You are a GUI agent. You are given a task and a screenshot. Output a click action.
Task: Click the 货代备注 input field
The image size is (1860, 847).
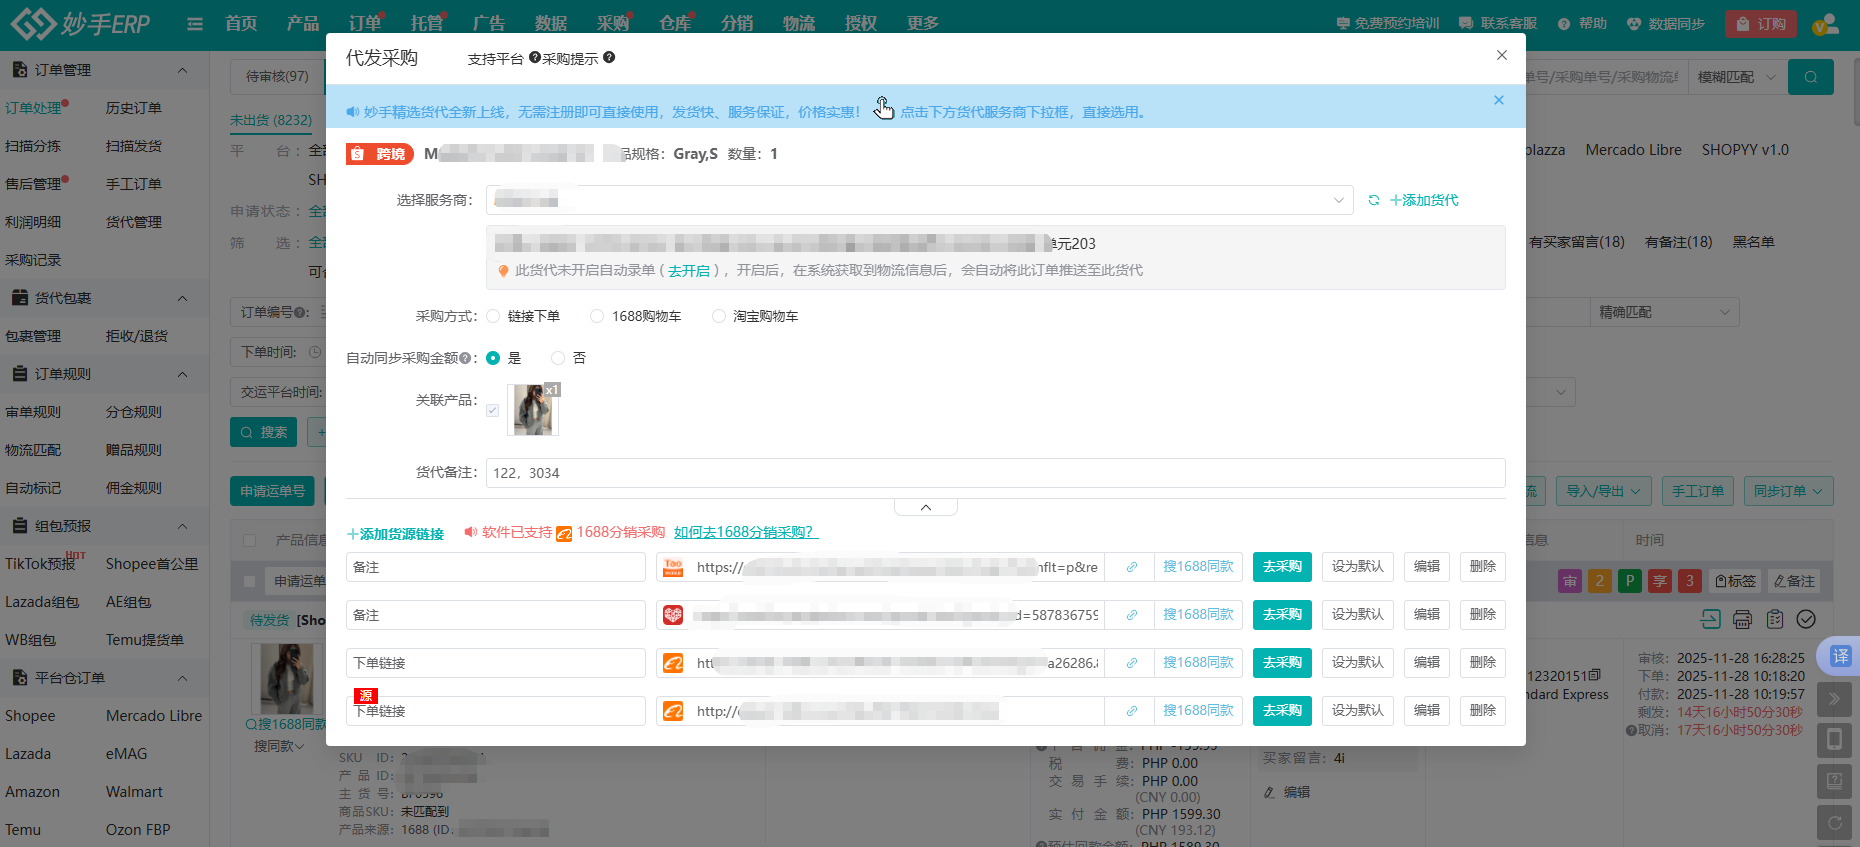pyautogui.click(x=994, y=473)
